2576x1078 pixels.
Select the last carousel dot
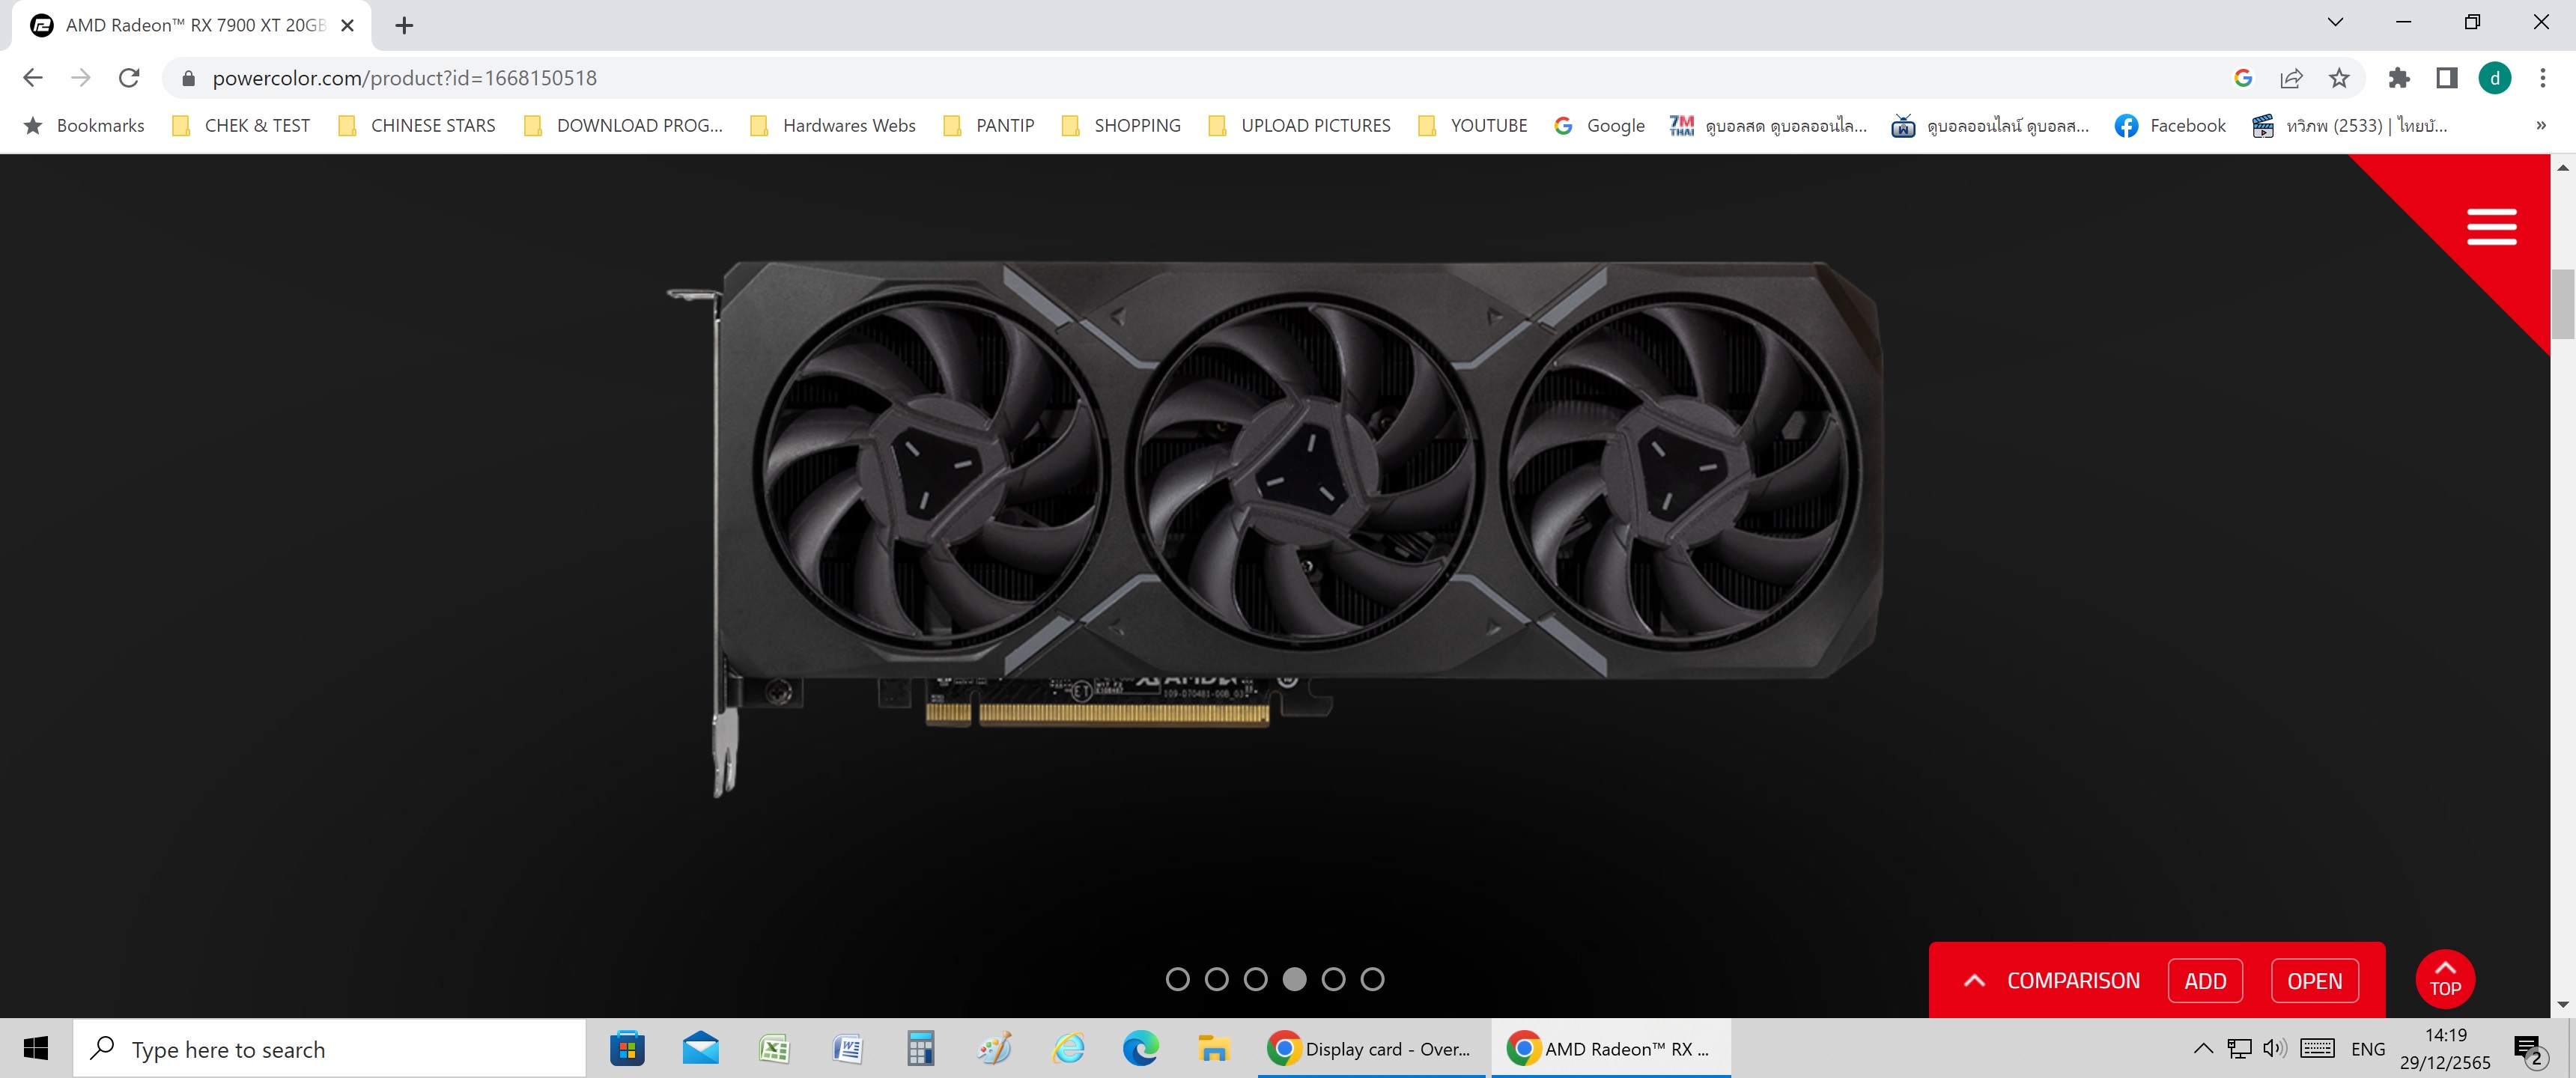1372,979
